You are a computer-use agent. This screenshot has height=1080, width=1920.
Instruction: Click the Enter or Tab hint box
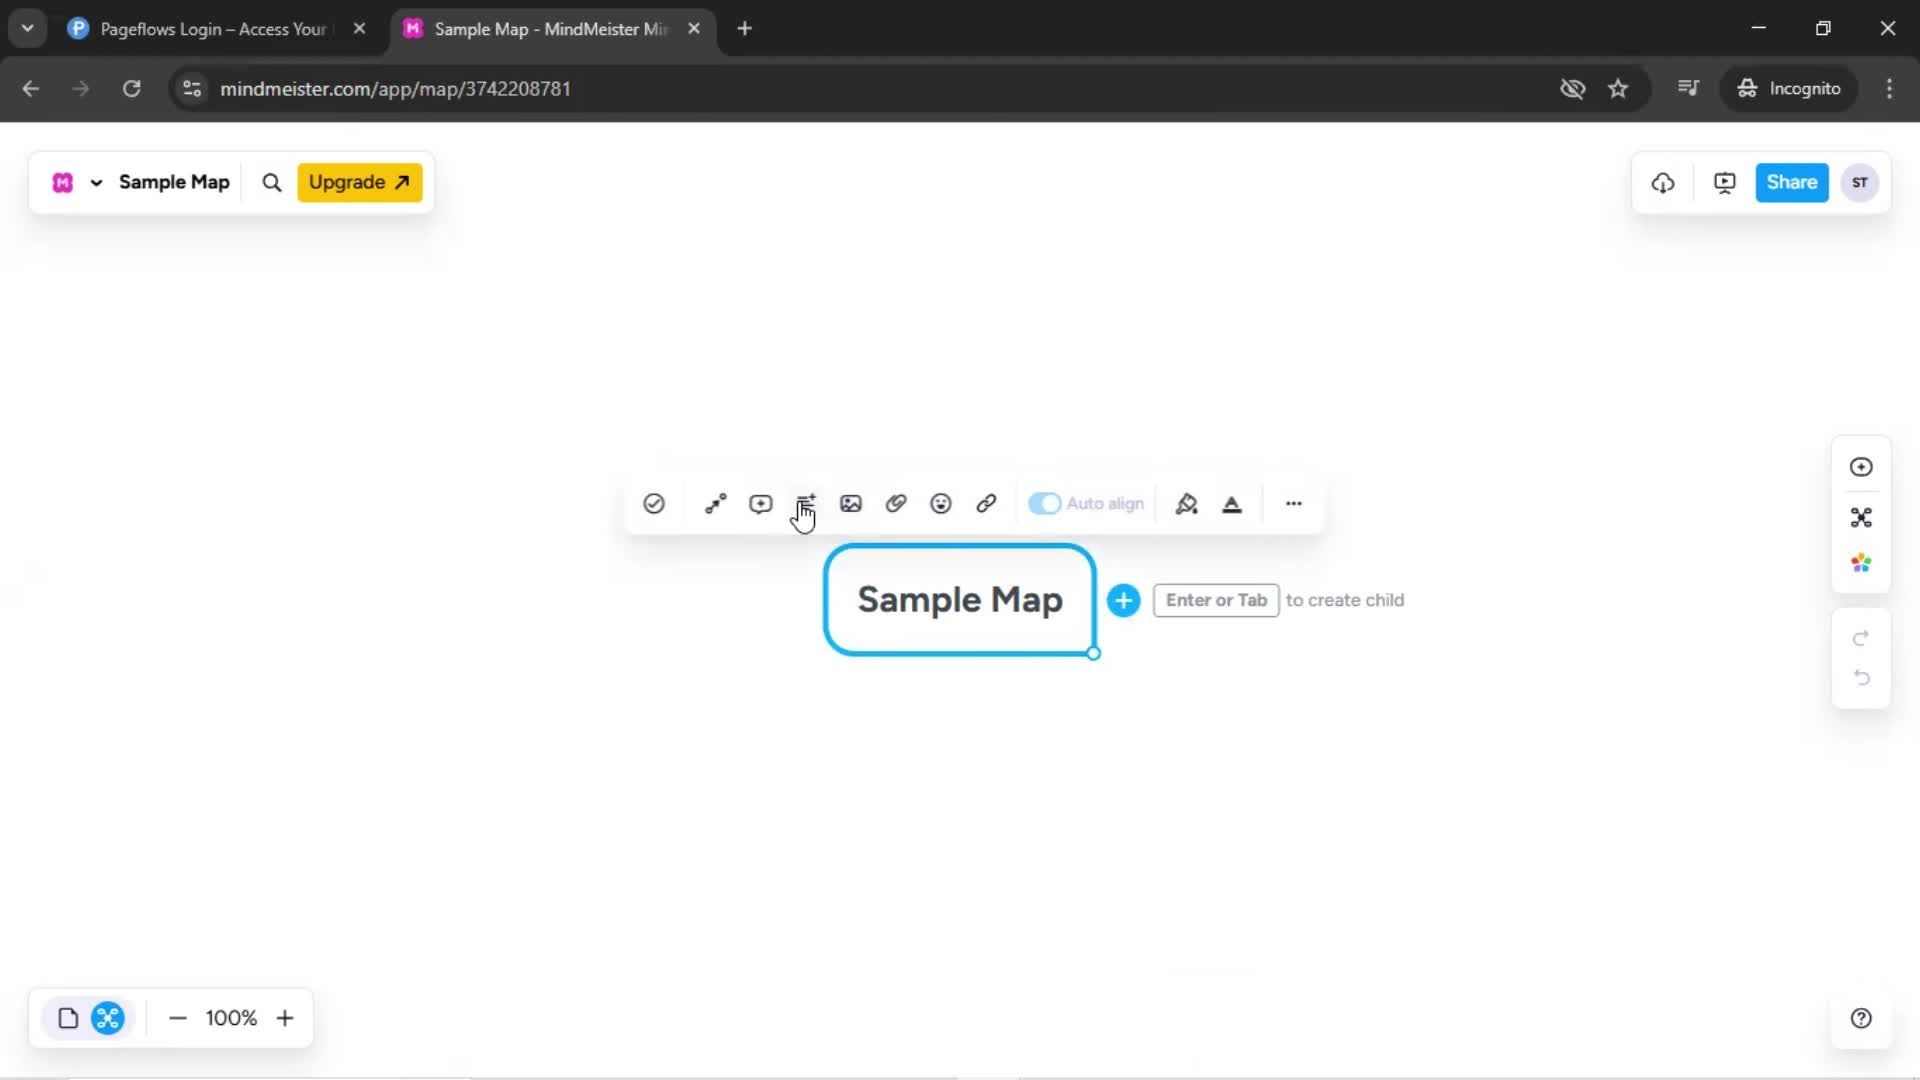(x=1216, y=600)
